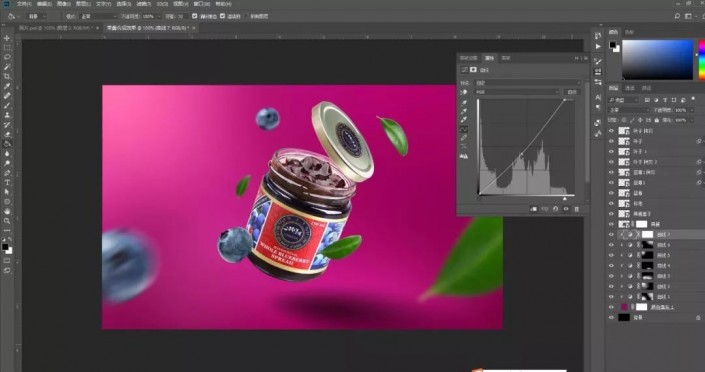Viewport: 705px width, 372px height.
Task: Open the layer blend mode dropdown
Action: [x=629, y=110]
